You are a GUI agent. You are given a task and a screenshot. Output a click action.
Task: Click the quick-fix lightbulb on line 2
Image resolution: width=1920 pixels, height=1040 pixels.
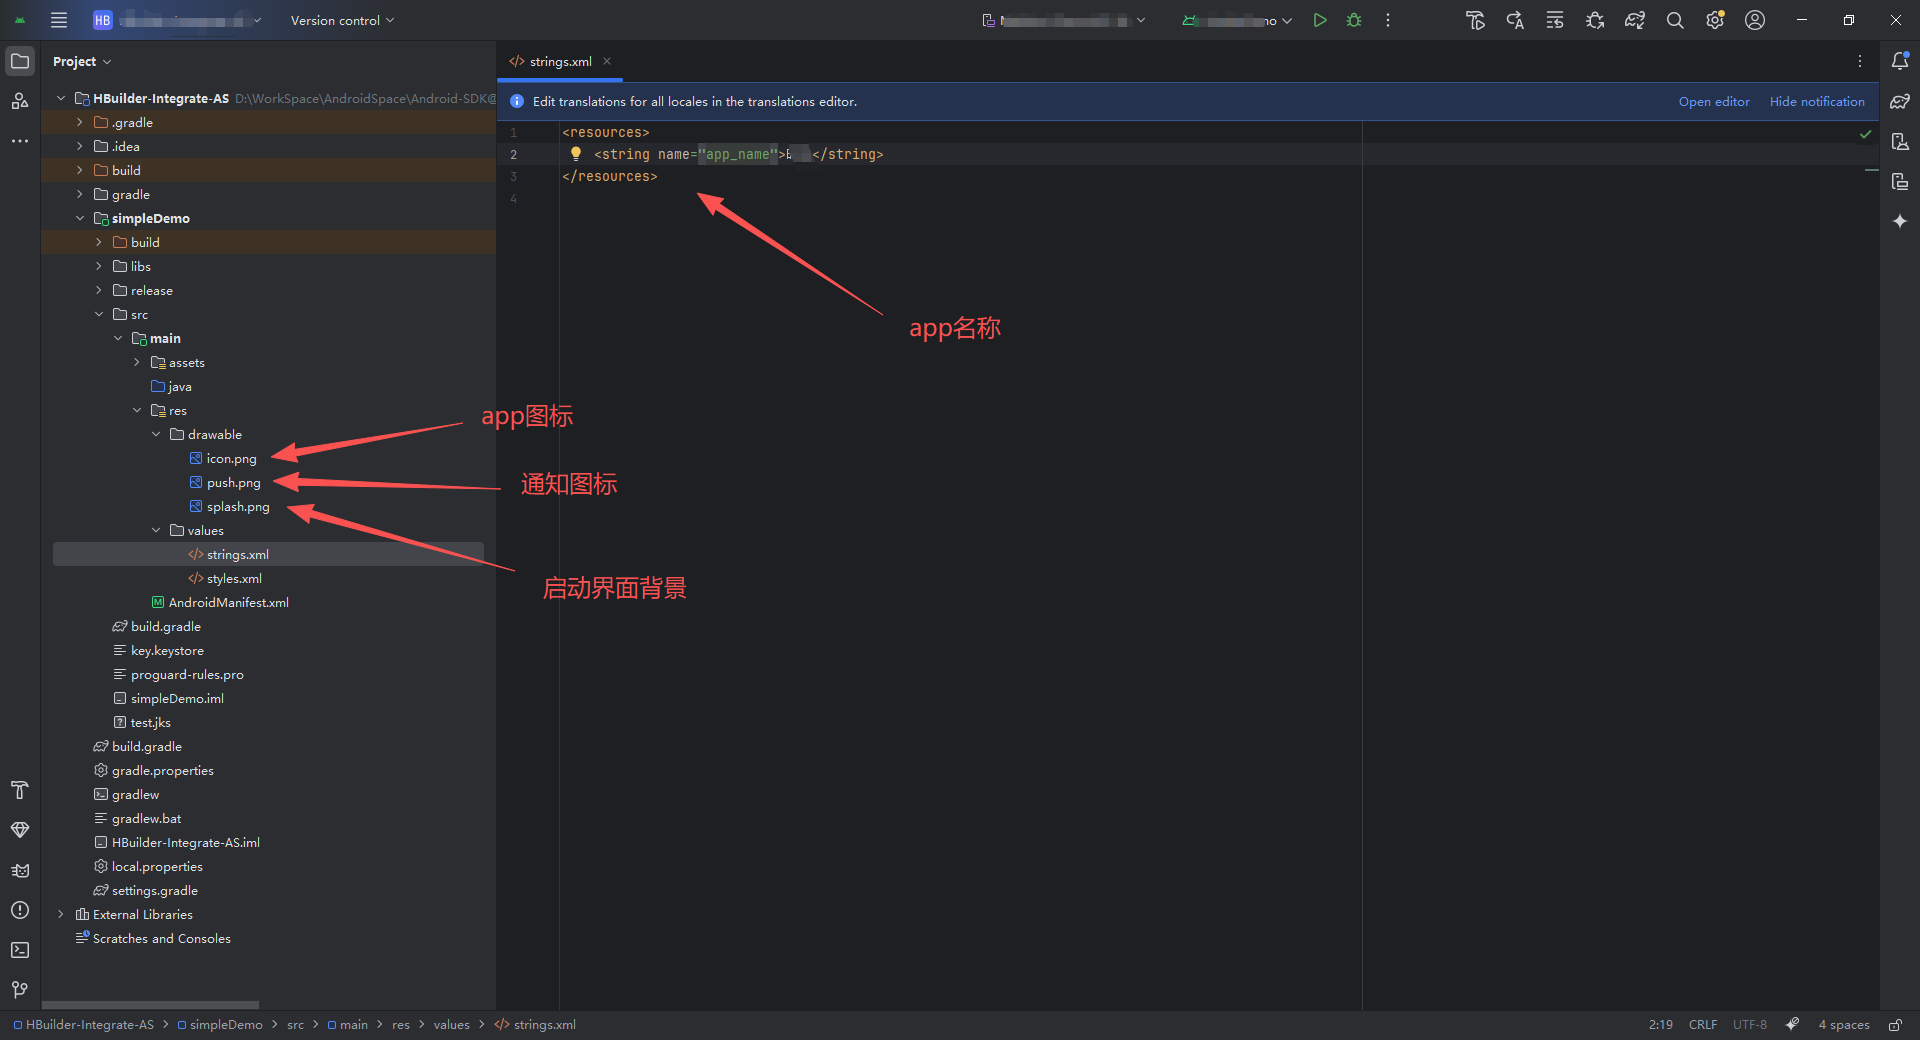point(576,154)
